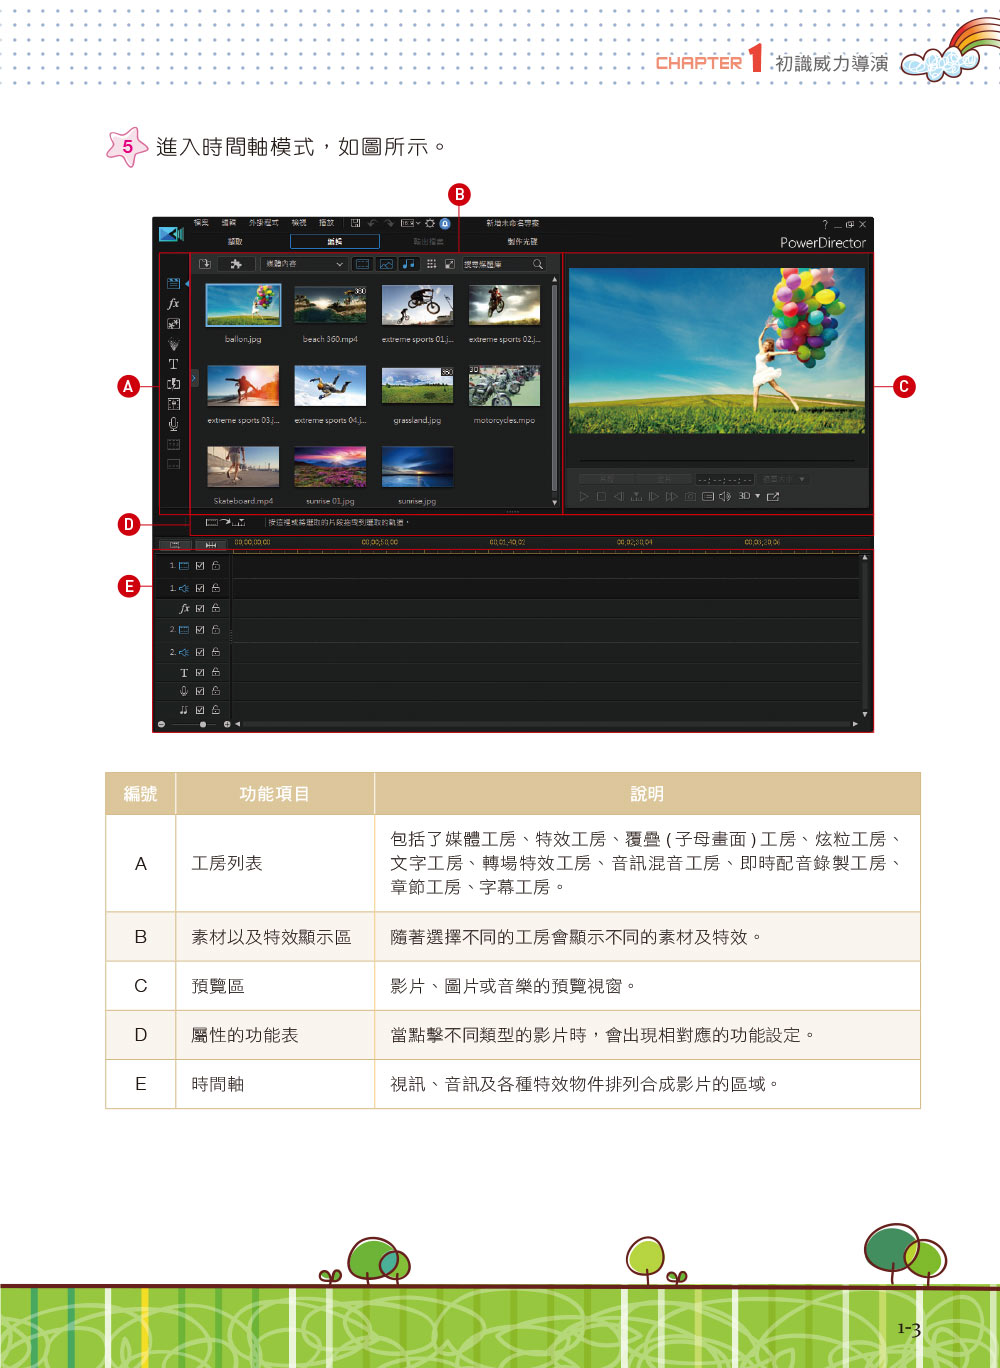
Task: Open the Particle Room icon
Action: coord(173,344)
